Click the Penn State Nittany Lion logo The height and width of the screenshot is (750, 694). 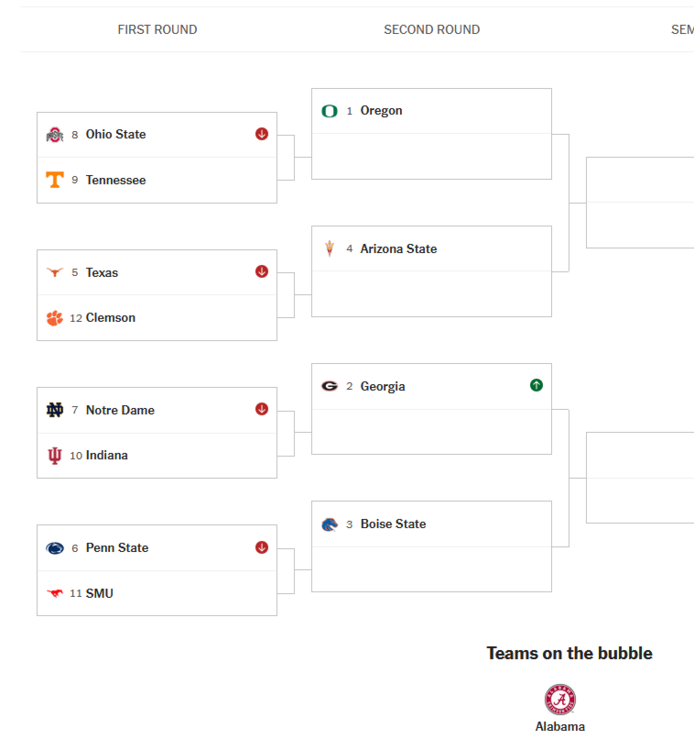55,548
